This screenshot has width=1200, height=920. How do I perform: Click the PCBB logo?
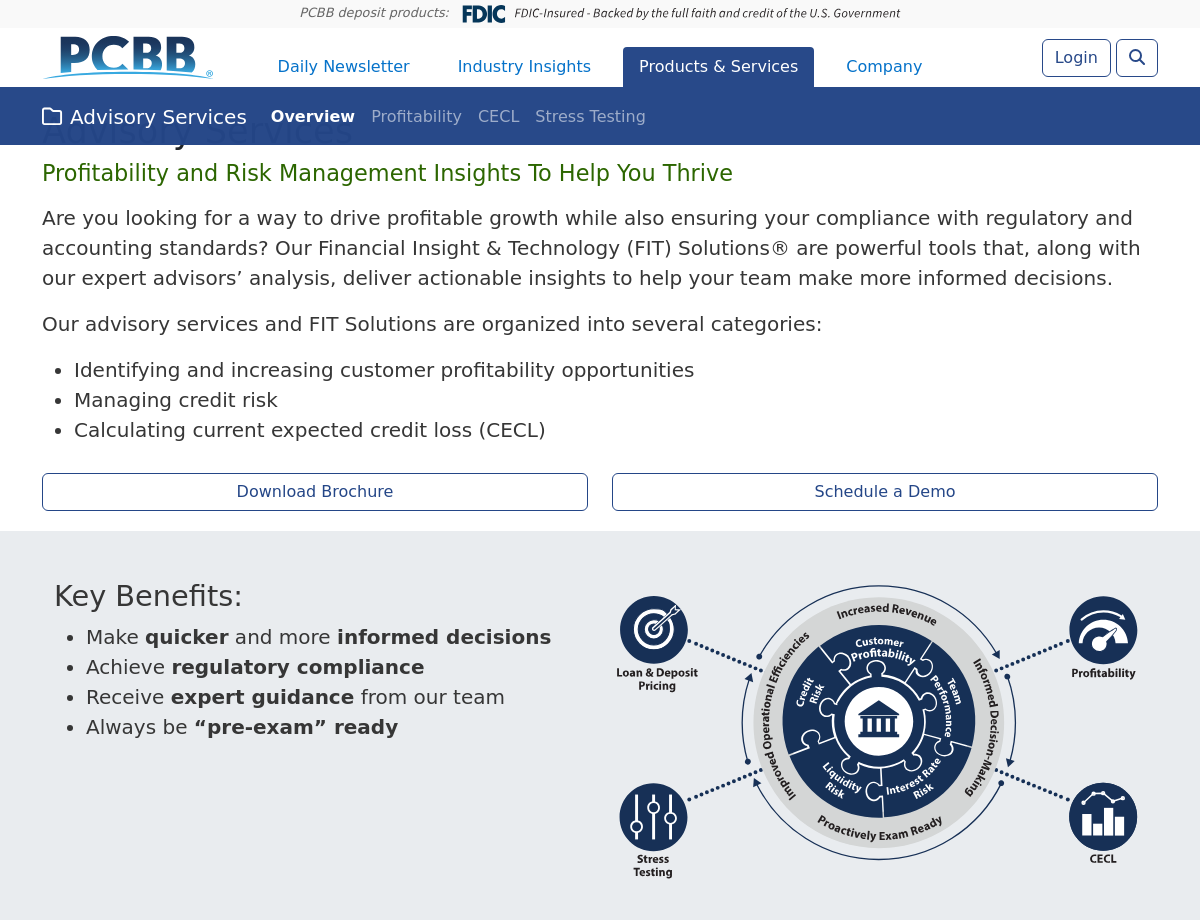128,58
